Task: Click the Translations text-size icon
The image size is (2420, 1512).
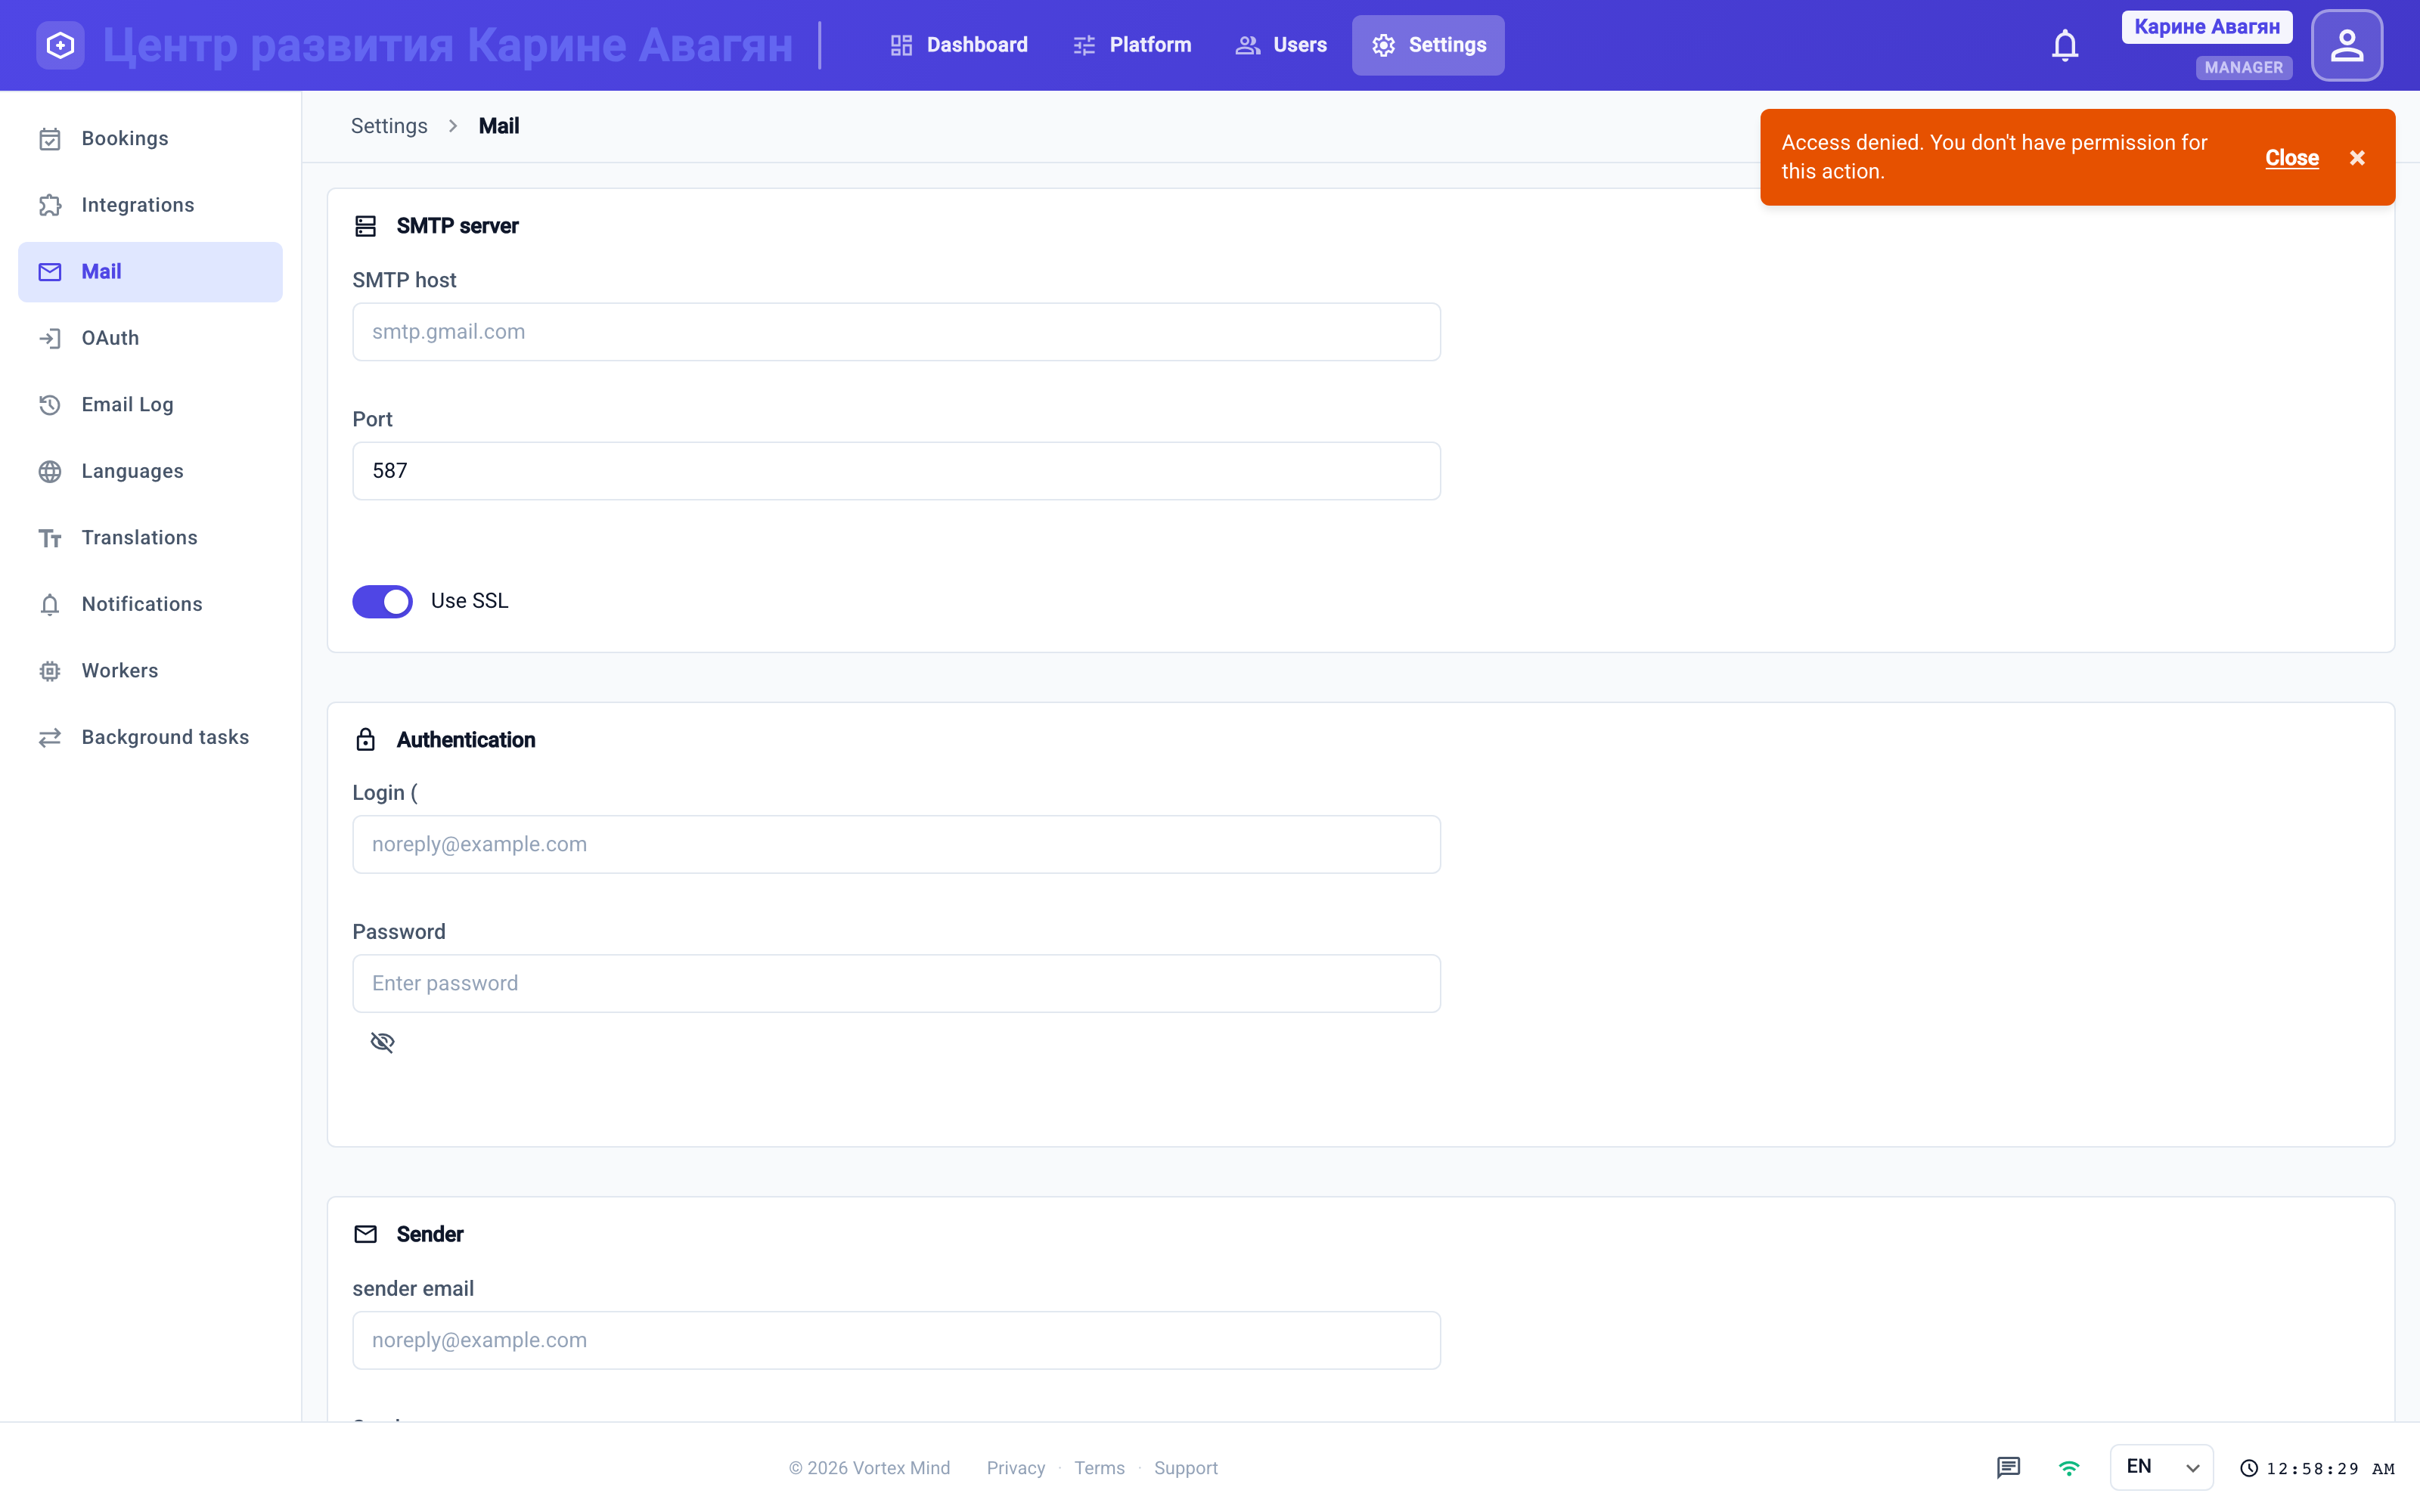Action: click(50, 539)
